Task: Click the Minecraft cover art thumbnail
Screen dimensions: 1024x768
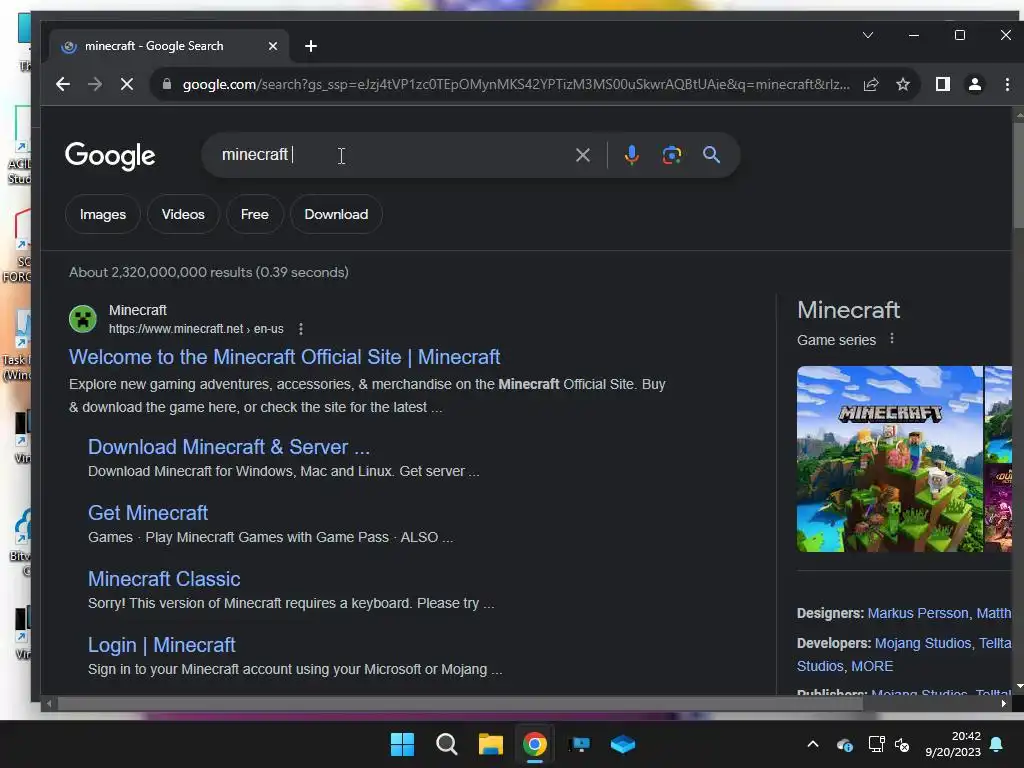Action: 889,458
